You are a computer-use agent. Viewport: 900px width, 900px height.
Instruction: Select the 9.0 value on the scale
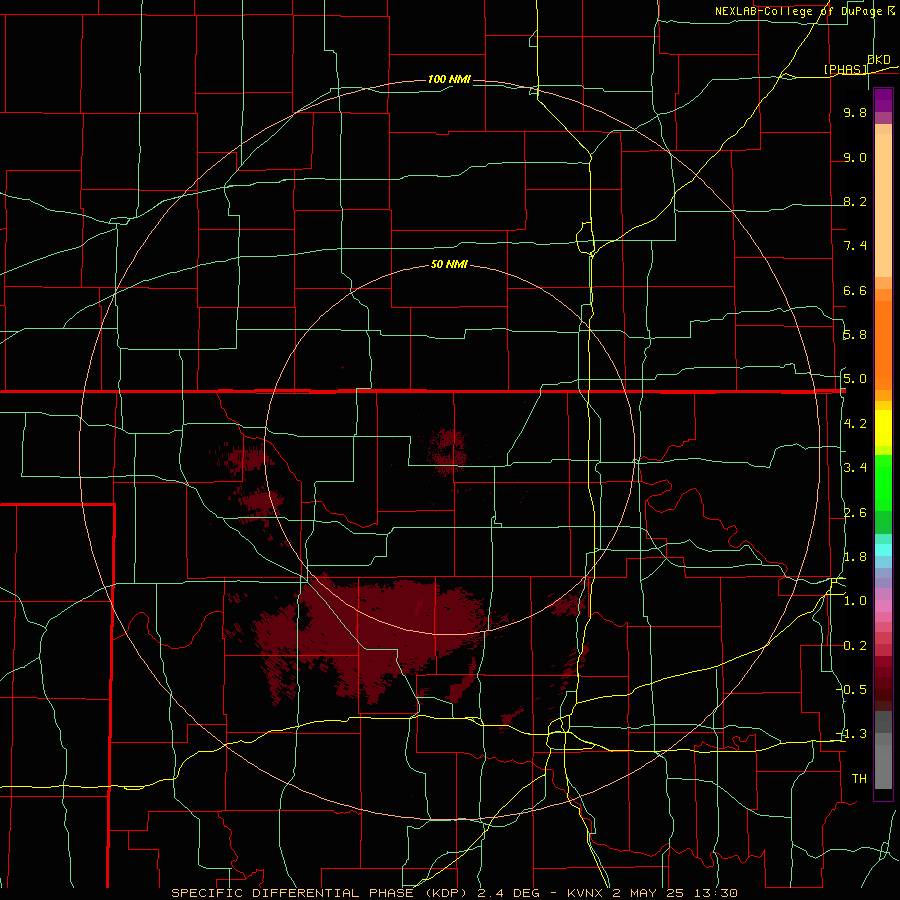tap(855, 157)
